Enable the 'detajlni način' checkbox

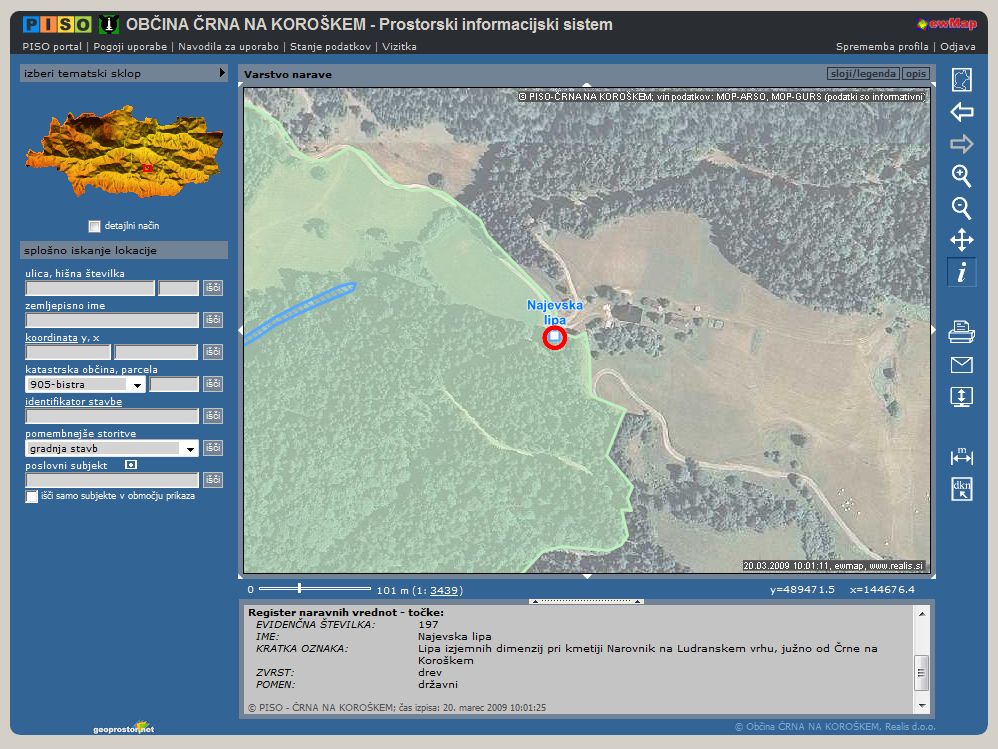(x=94, y=226)
